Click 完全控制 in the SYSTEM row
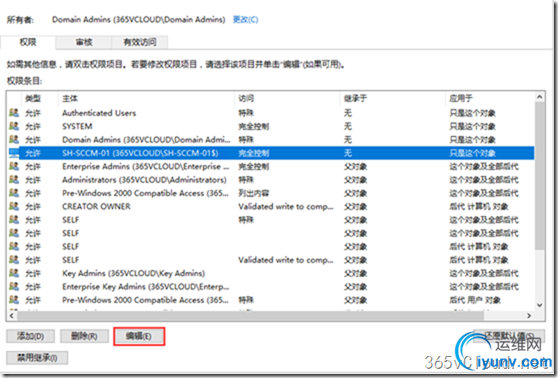 click(254, 126)
